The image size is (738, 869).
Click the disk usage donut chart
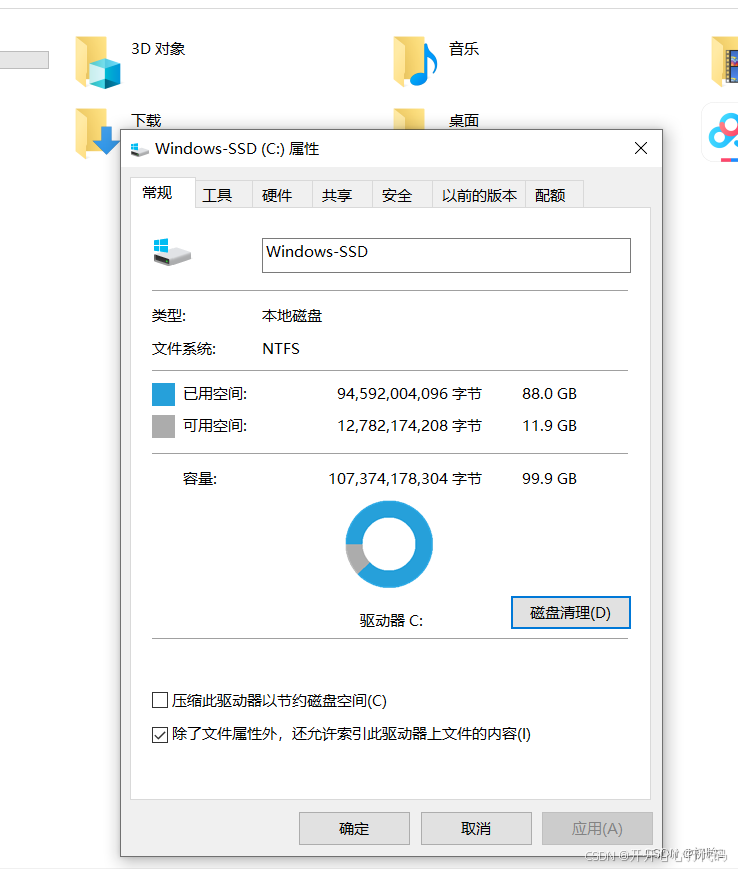(389, 544)
